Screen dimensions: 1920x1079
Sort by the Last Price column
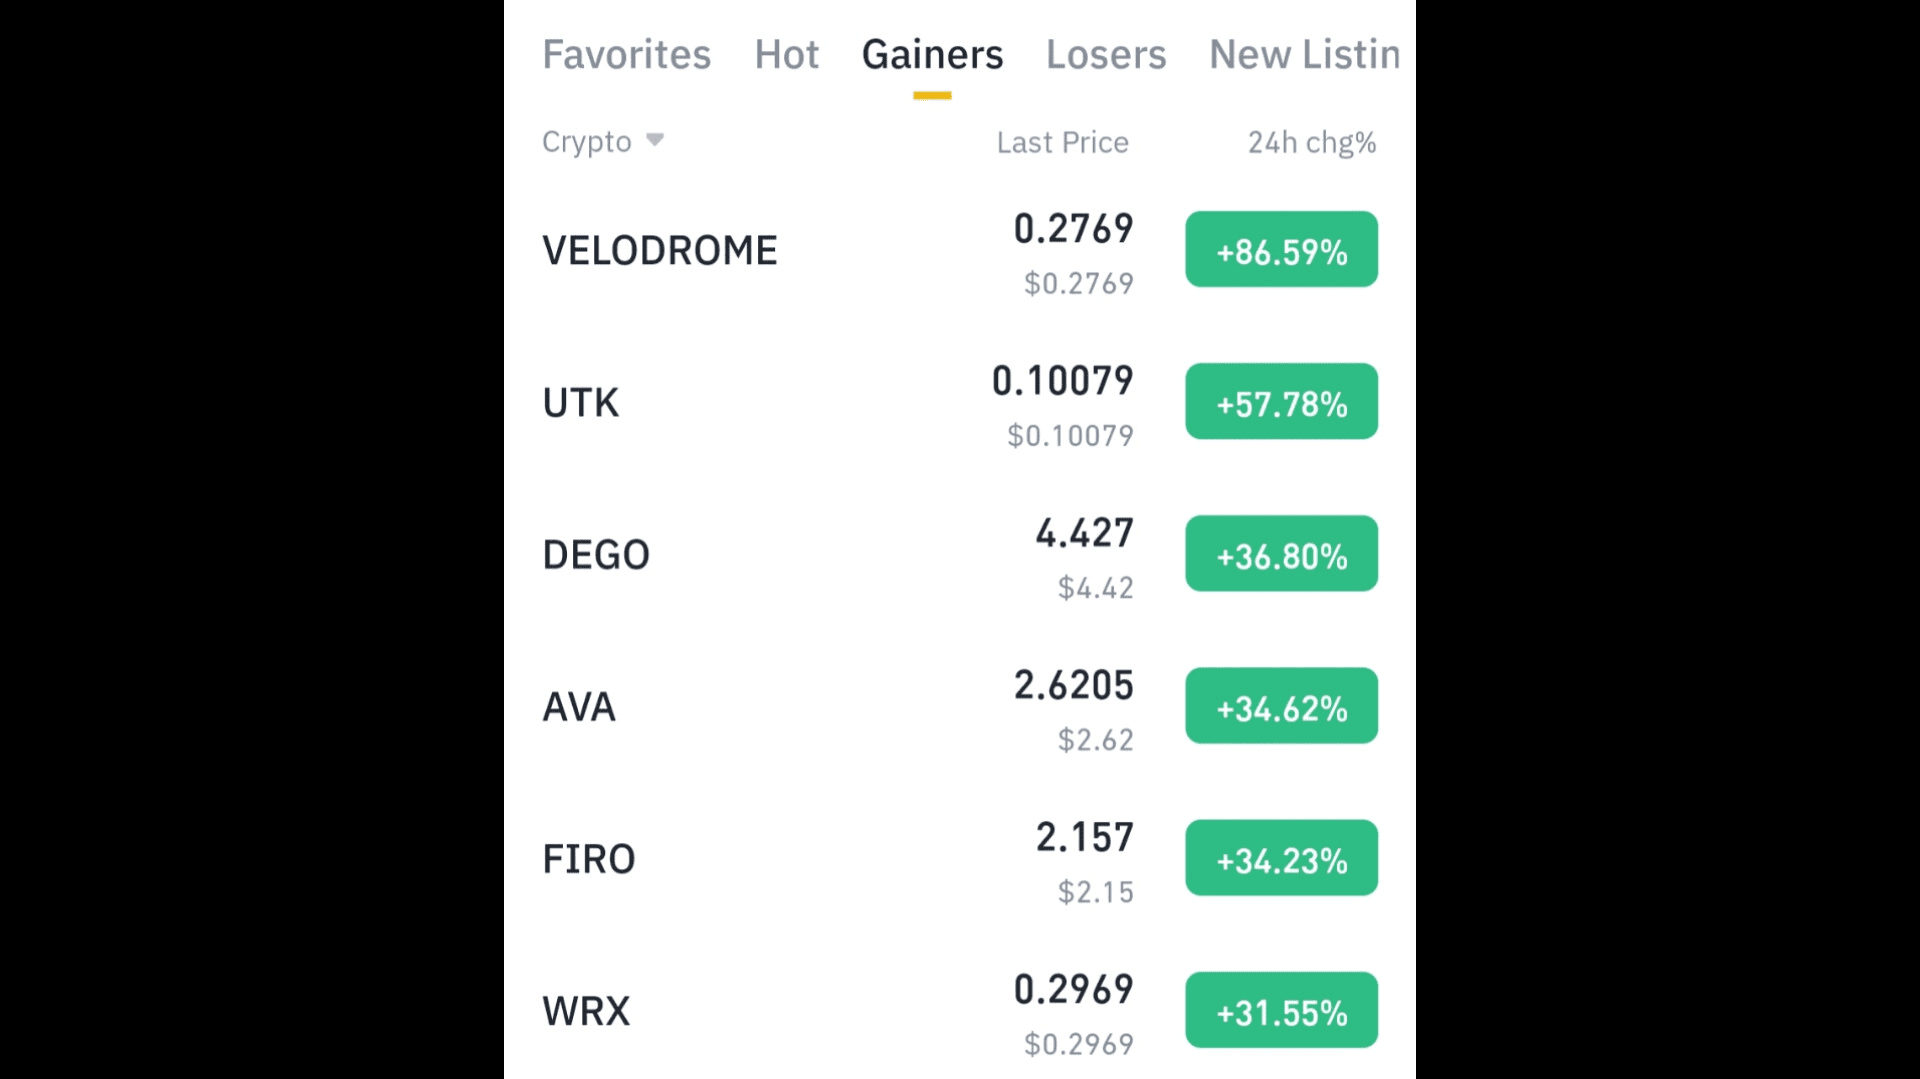[x=1062, y=142]
